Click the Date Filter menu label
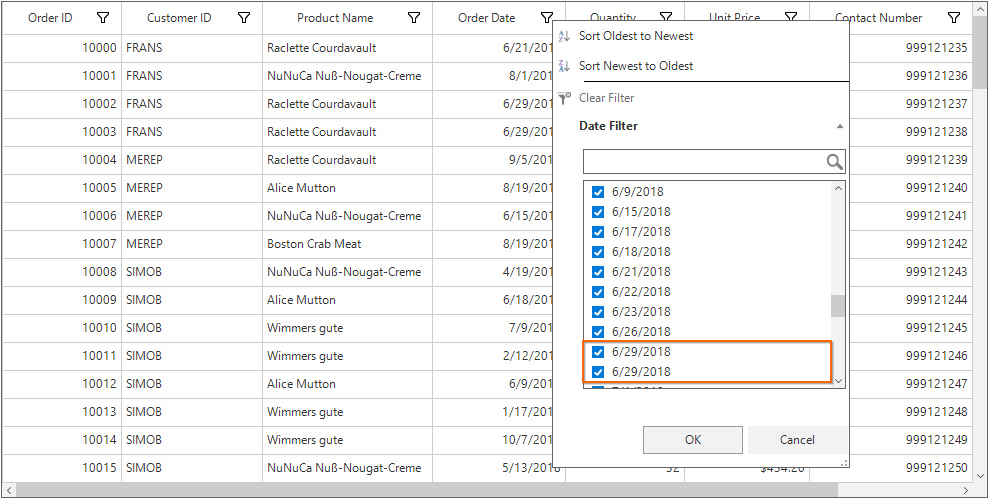Screen dimensions: 989x499 608,126
